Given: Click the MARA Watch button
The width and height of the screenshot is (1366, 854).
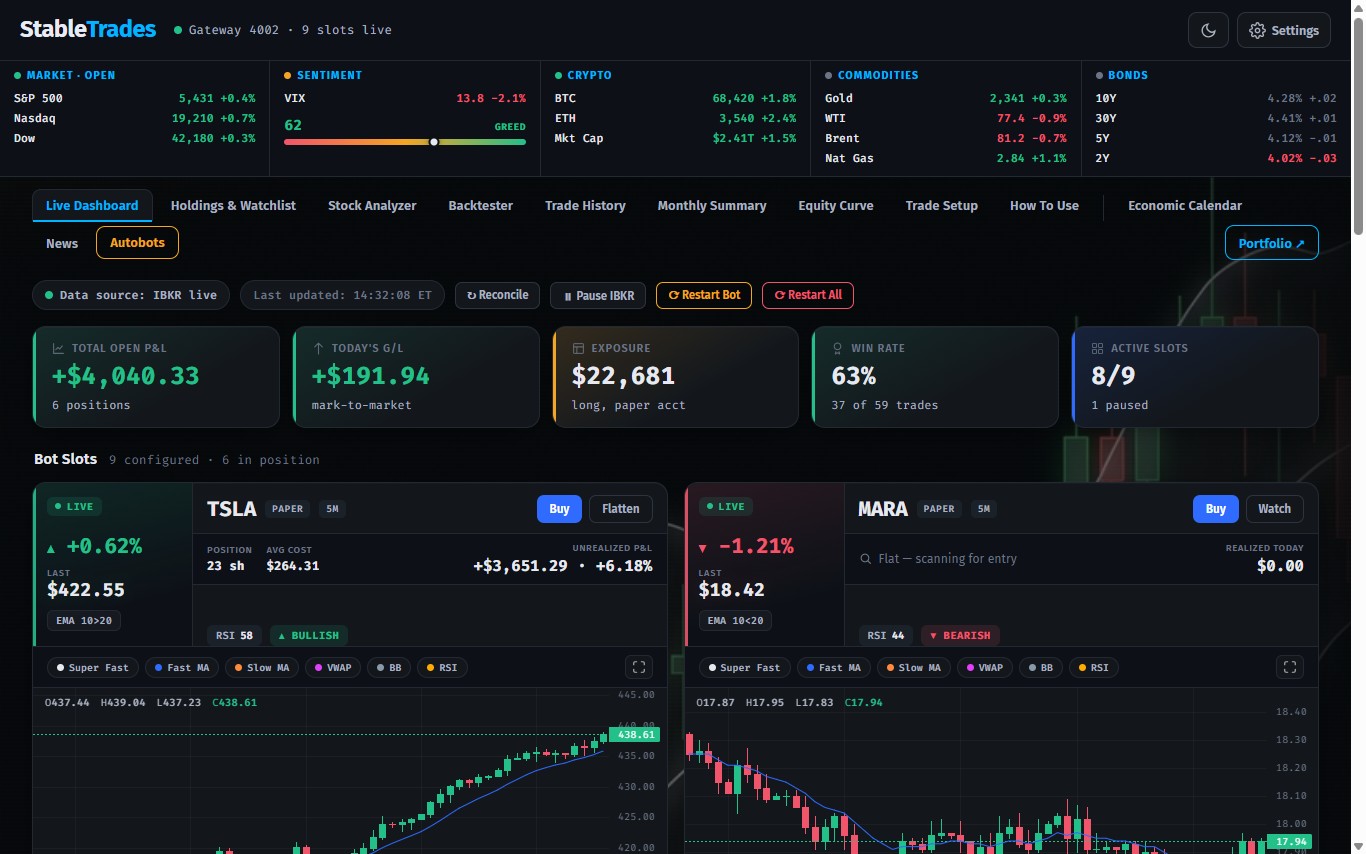Looking at the screenshot, I should [1274, 509].
